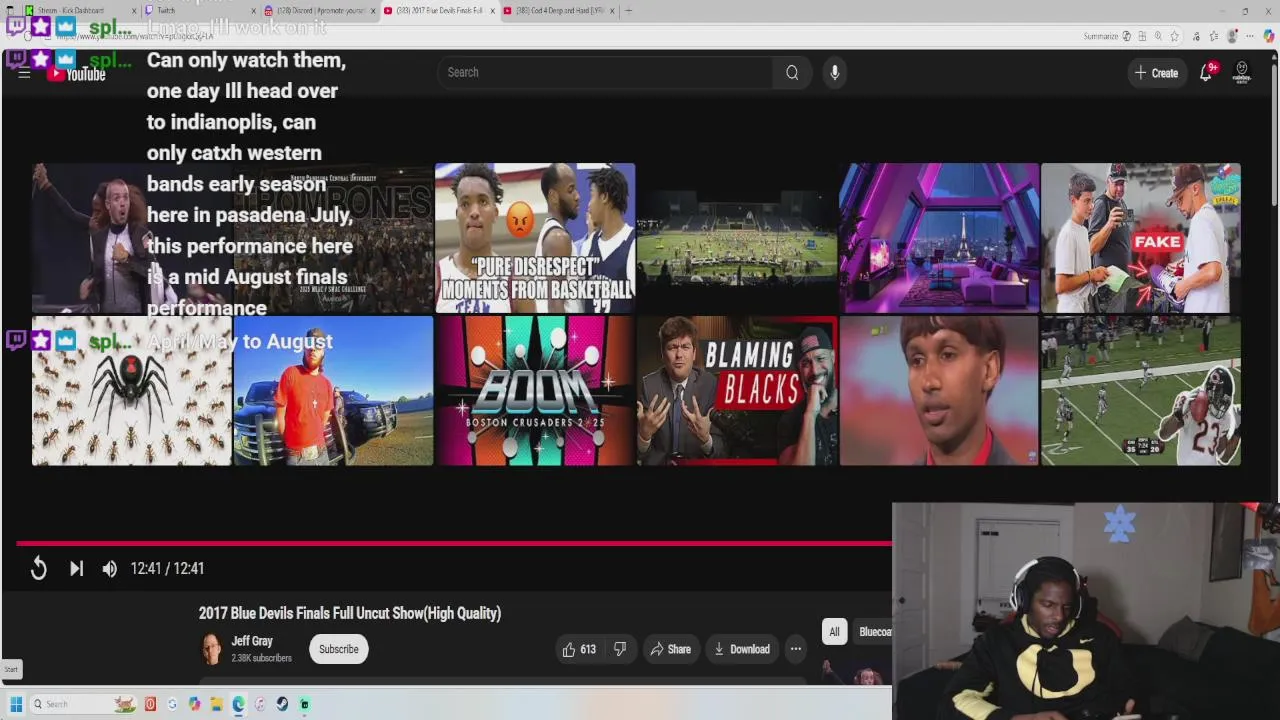Mute the video with the speaker icon

click(109, 569)
